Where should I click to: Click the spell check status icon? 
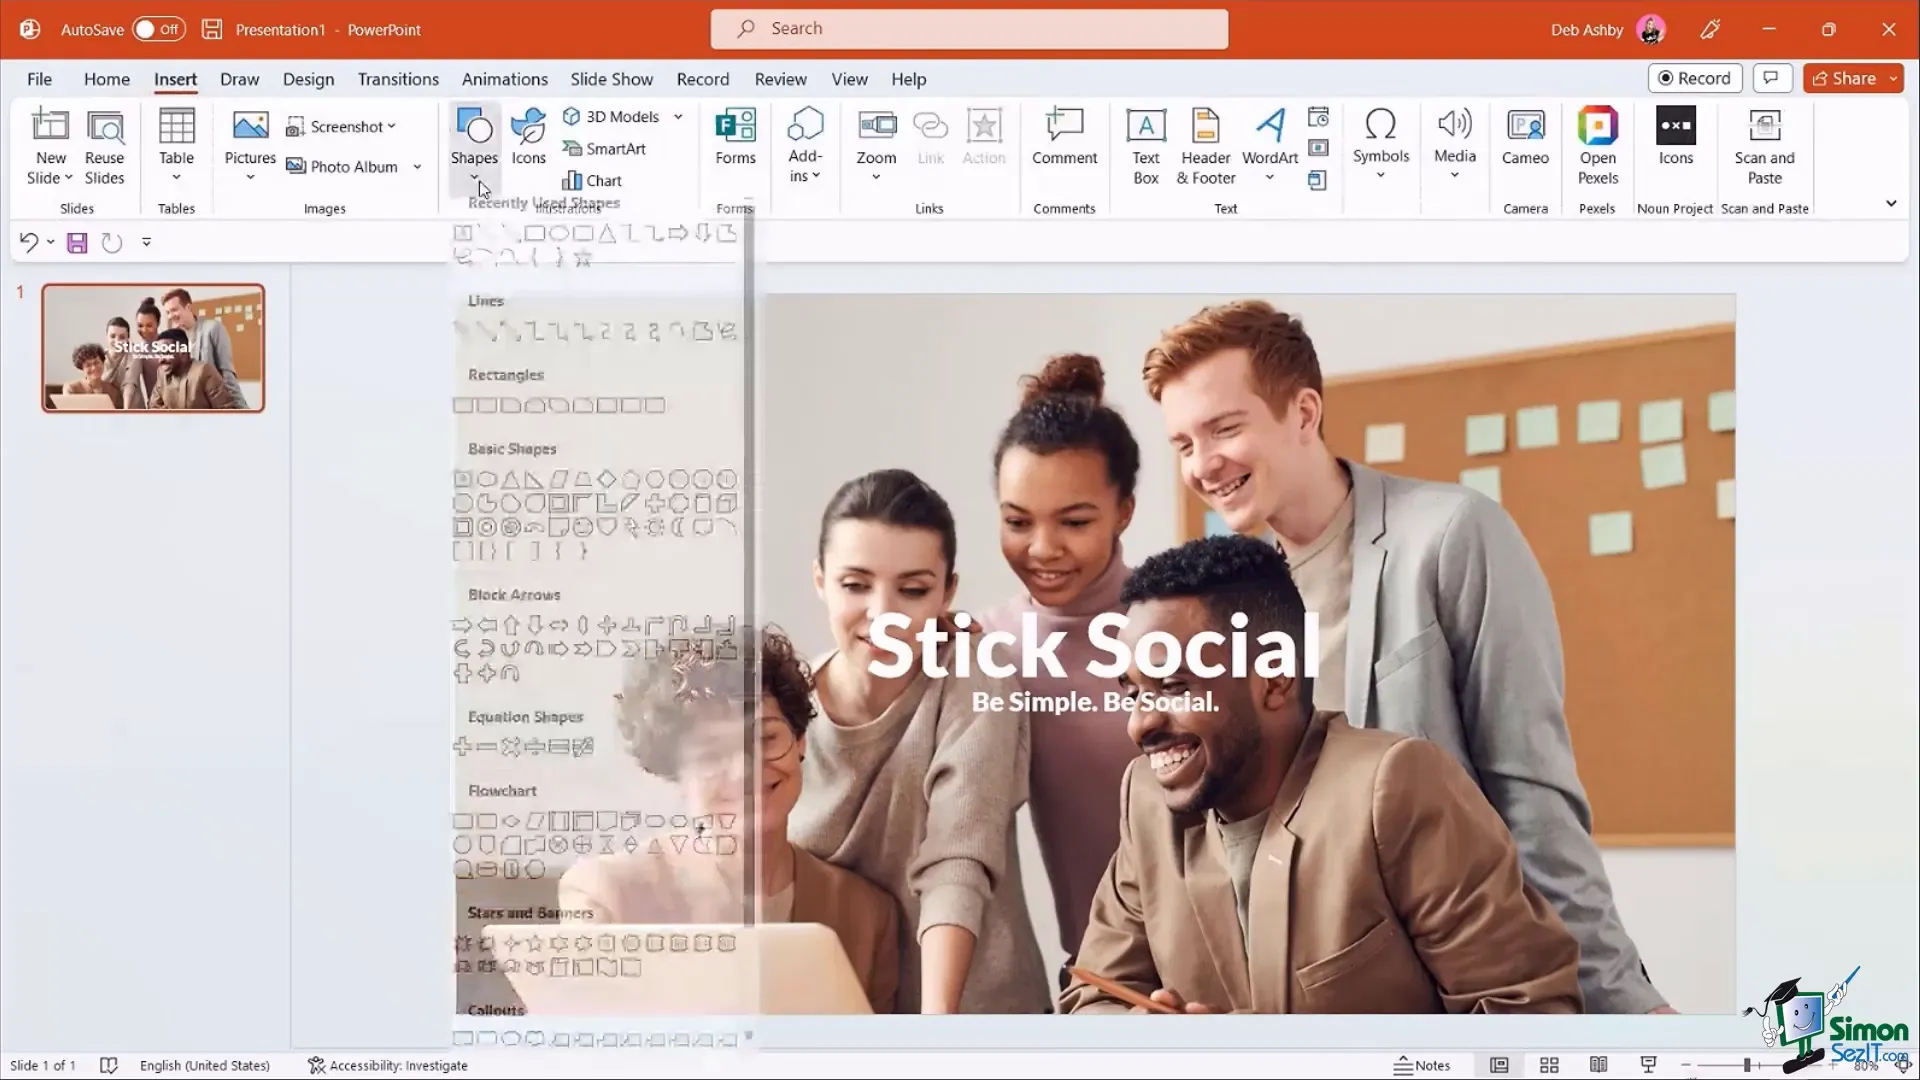[109, 1065]
